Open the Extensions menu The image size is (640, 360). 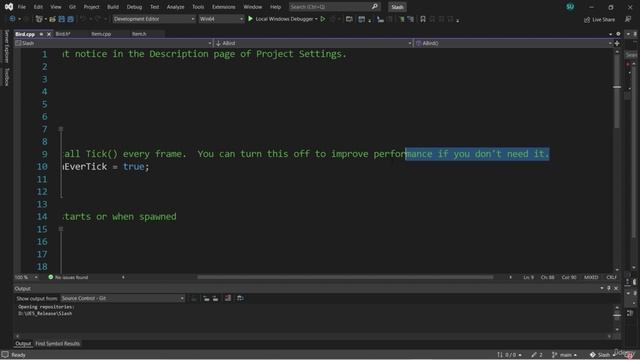[224, 7]
